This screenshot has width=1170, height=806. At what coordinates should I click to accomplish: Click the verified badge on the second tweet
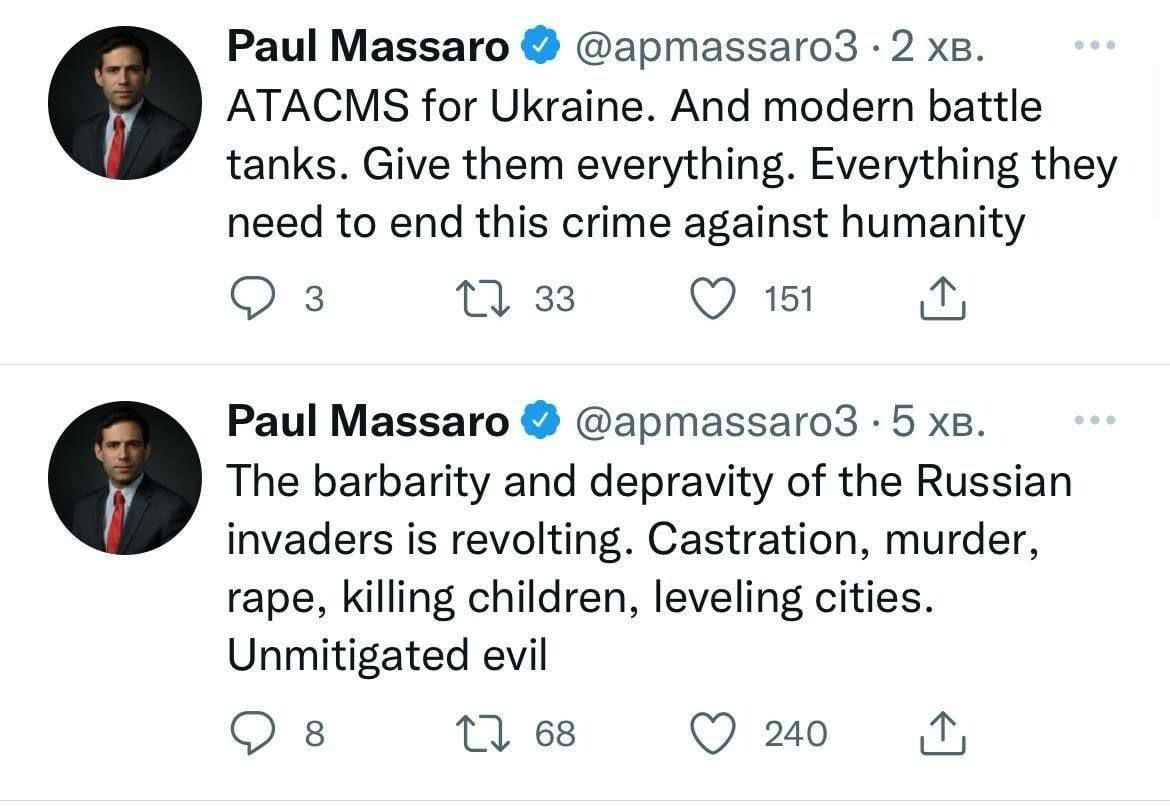tap(541, 423)
